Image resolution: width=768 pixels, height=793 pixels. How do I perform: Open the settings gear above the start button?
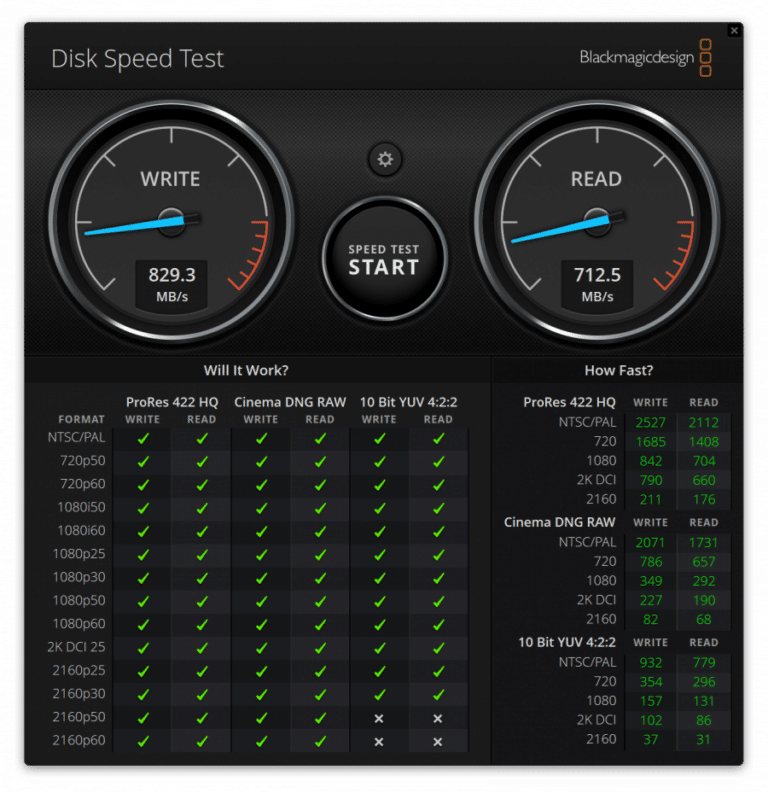pyautogui.click(x=385, y=159)
